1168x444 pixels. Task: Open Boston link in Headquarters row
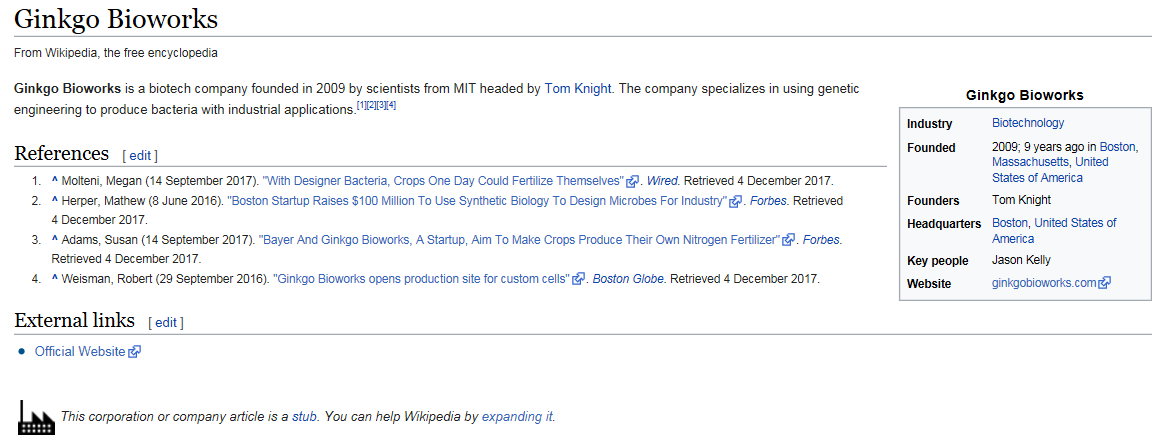pyautogui.click(x=1010, y=223)
